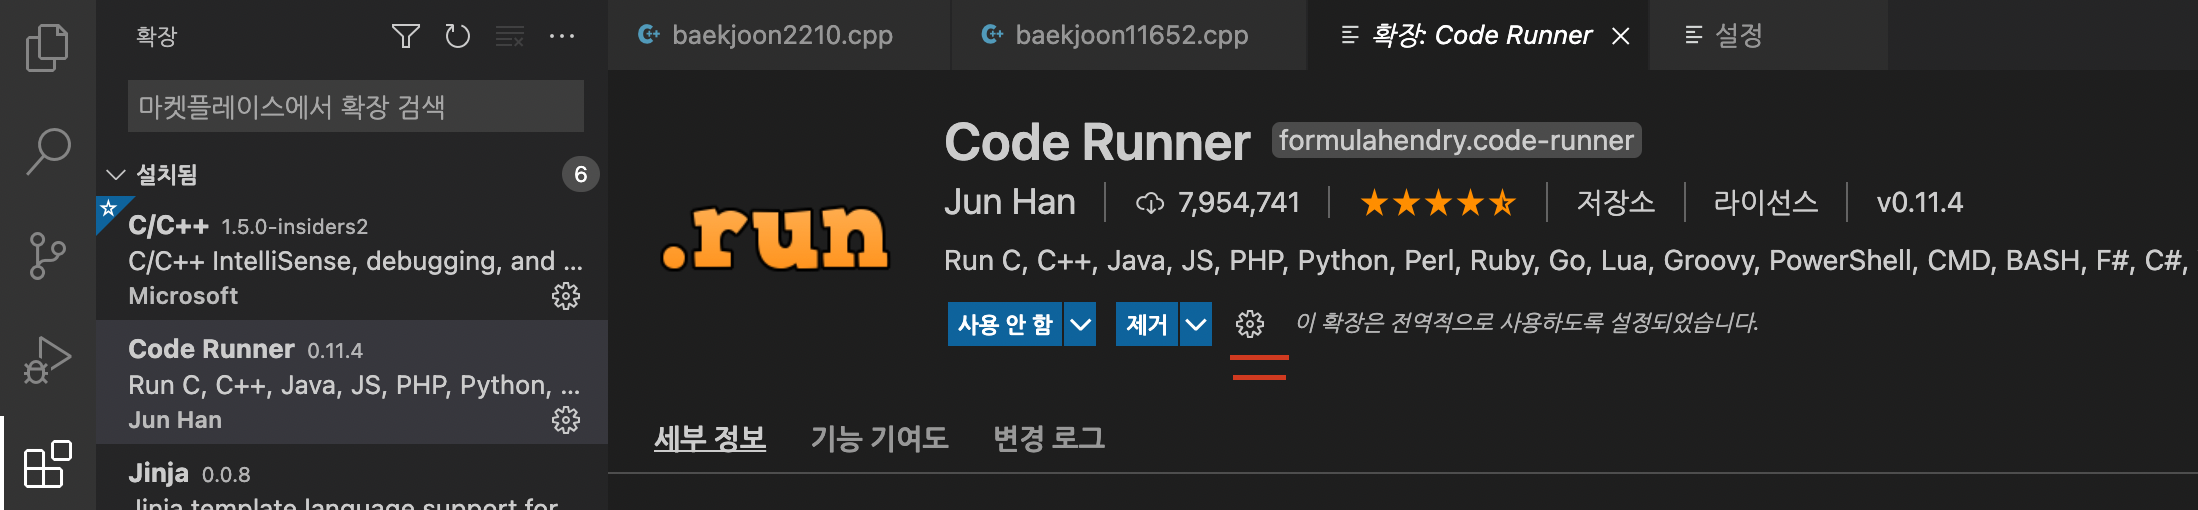Open publisher Jun Han link
Image resolution: width=2198 pixels, height=510 pixels.
click(x=1010, y=202)
